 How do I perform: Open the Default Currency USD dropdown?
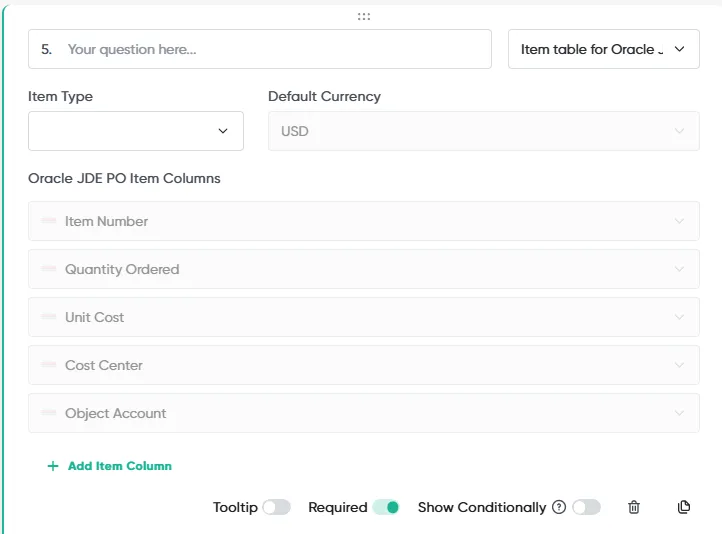483,131
